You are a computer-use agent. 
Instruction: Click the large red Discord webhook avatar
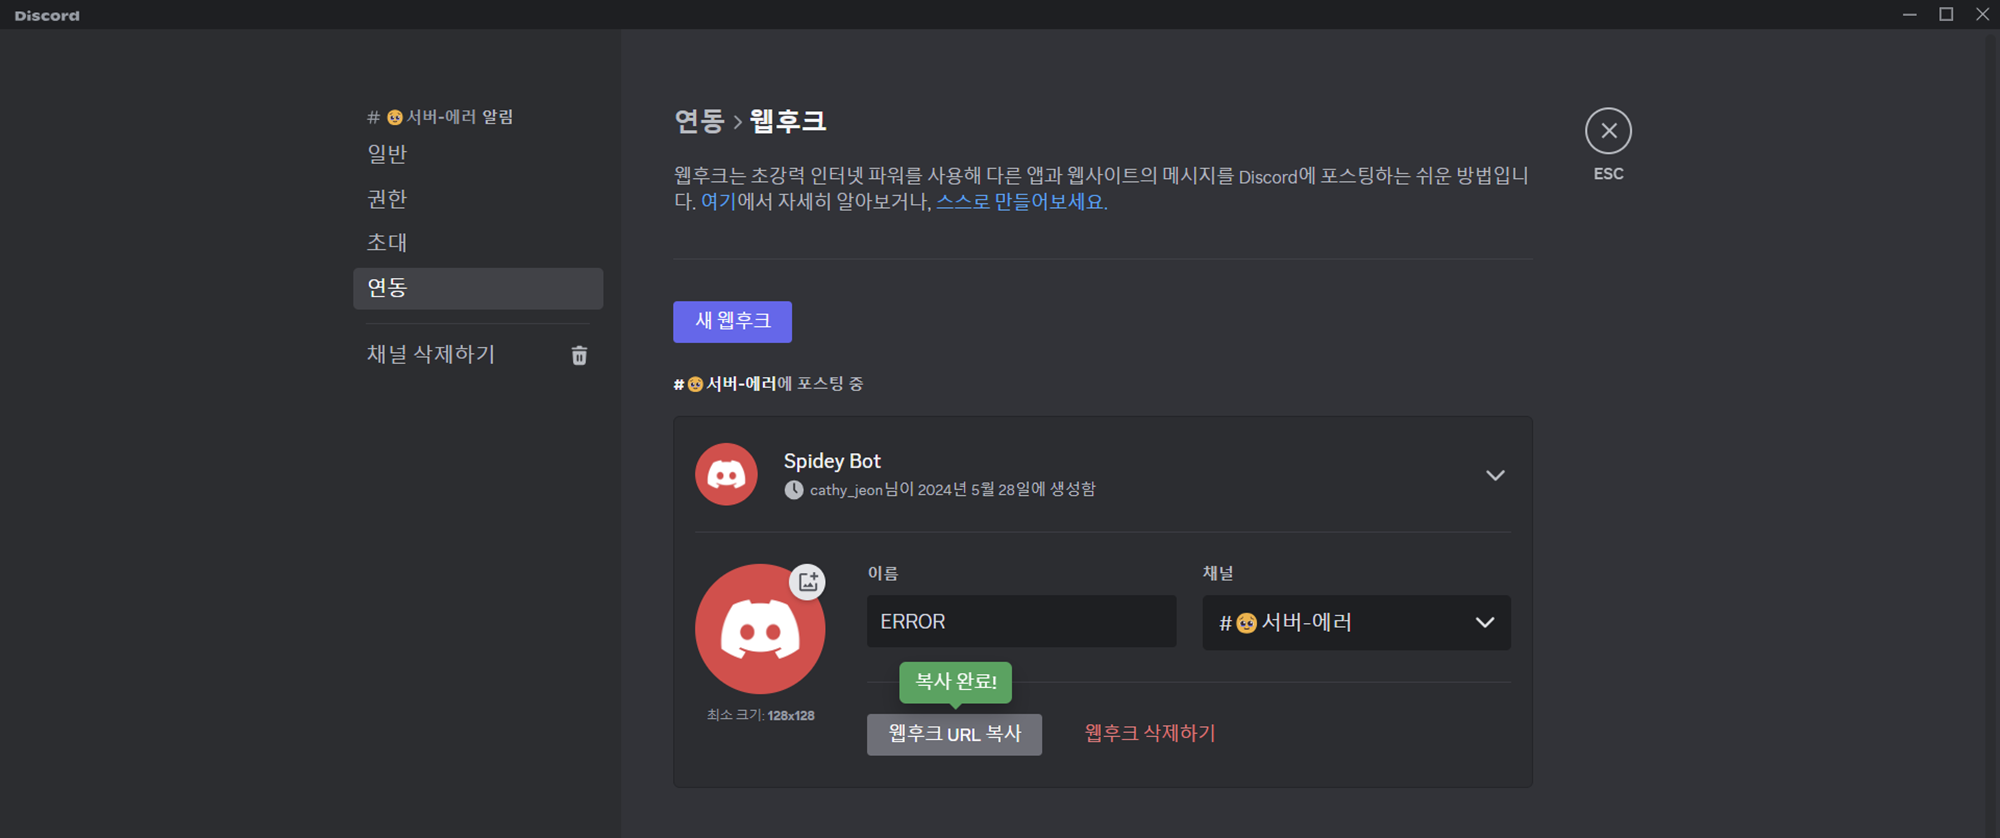point(760,629)
